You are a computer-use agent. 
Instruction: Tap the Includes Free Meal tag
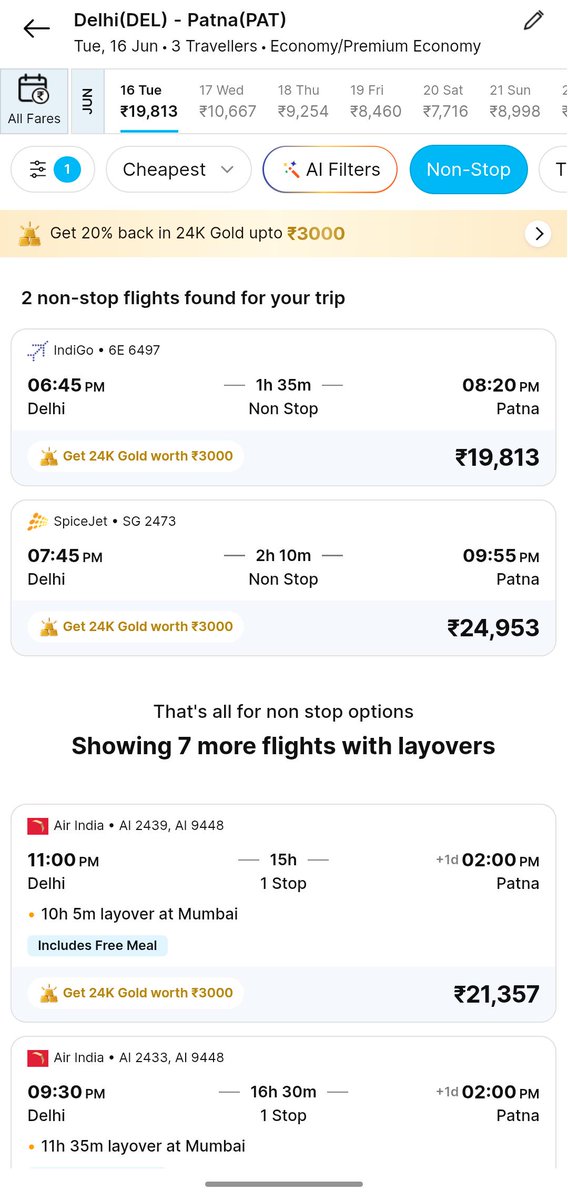coord(97,945)
